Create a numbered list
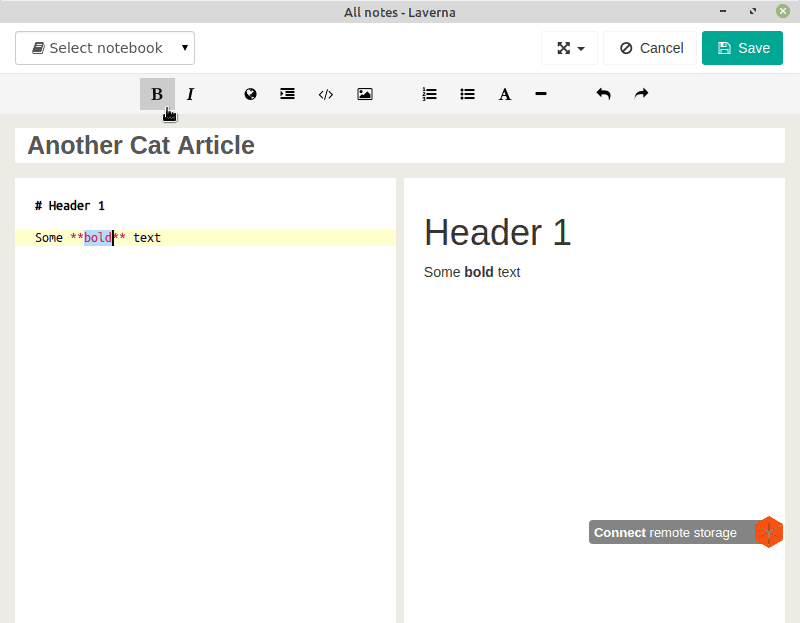800x623 pixels. (430, 94)
